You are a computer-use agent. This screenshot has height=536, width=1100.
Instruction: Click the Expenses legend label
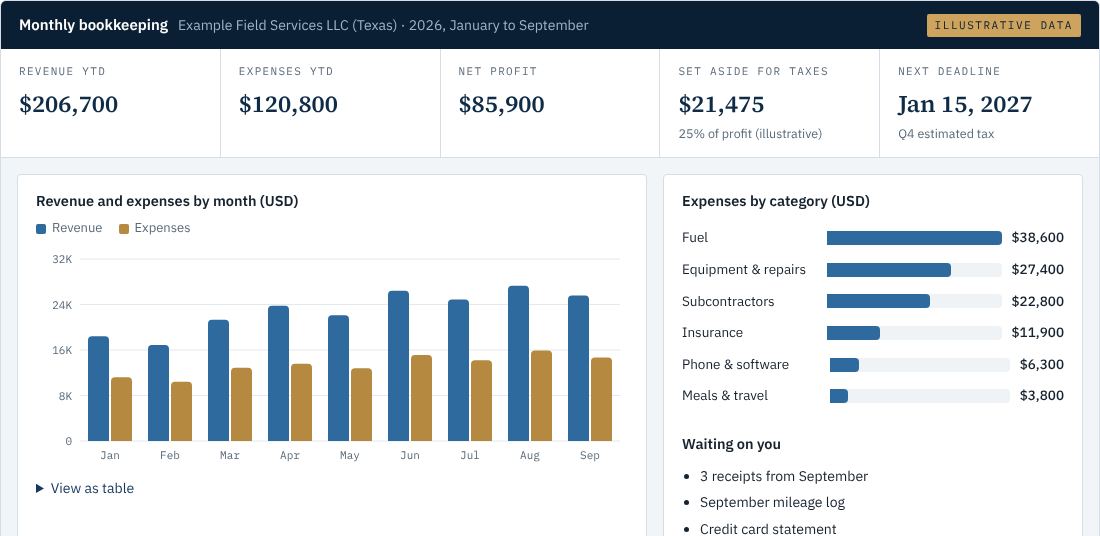(162, 228)
